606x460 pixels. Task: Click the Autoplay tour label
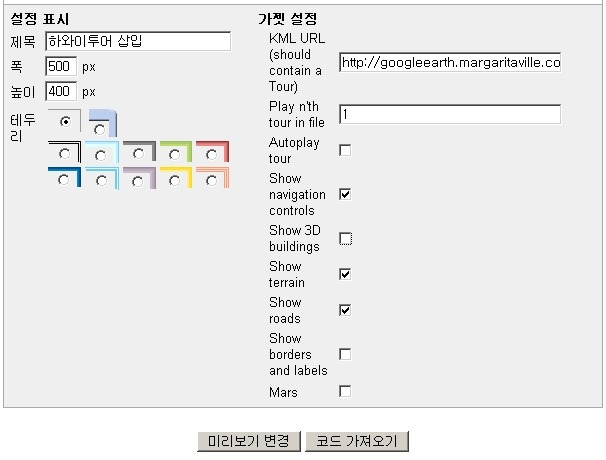[294, 150]
